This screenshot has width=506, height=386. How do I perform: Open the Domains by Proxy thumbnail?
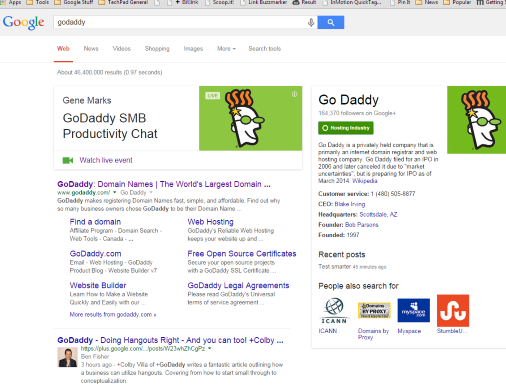tap(374, 310)
